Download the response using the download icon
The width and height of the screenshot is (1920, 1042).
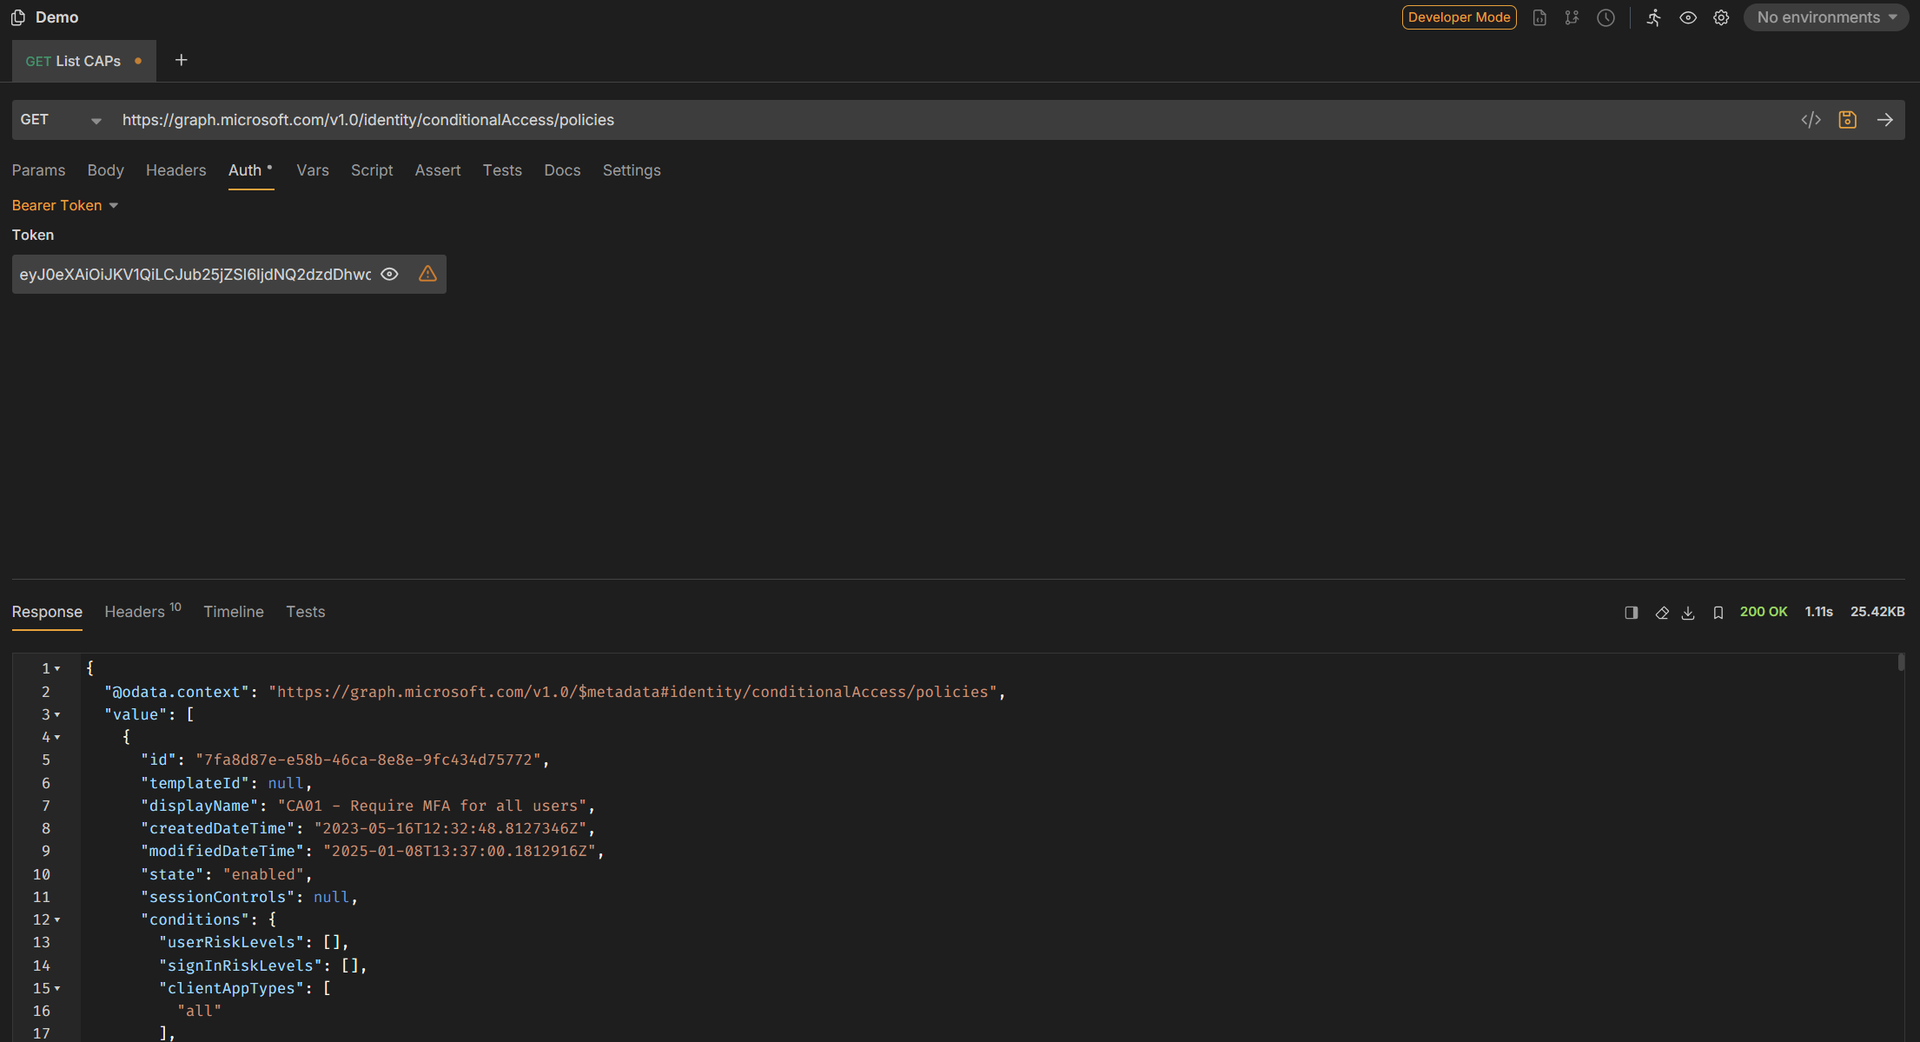click(x=1688, y=613)
